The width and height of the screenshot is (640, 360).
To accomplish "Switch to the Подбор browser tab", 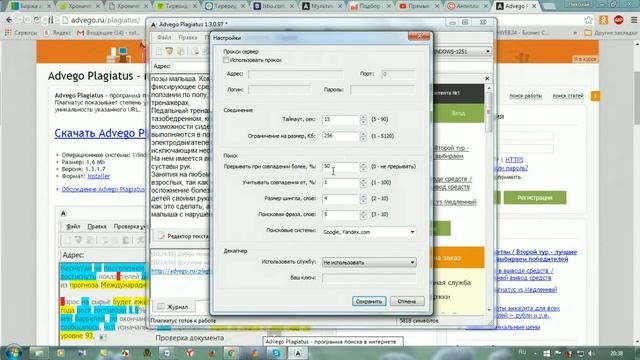I will click(x=371, y=6).
